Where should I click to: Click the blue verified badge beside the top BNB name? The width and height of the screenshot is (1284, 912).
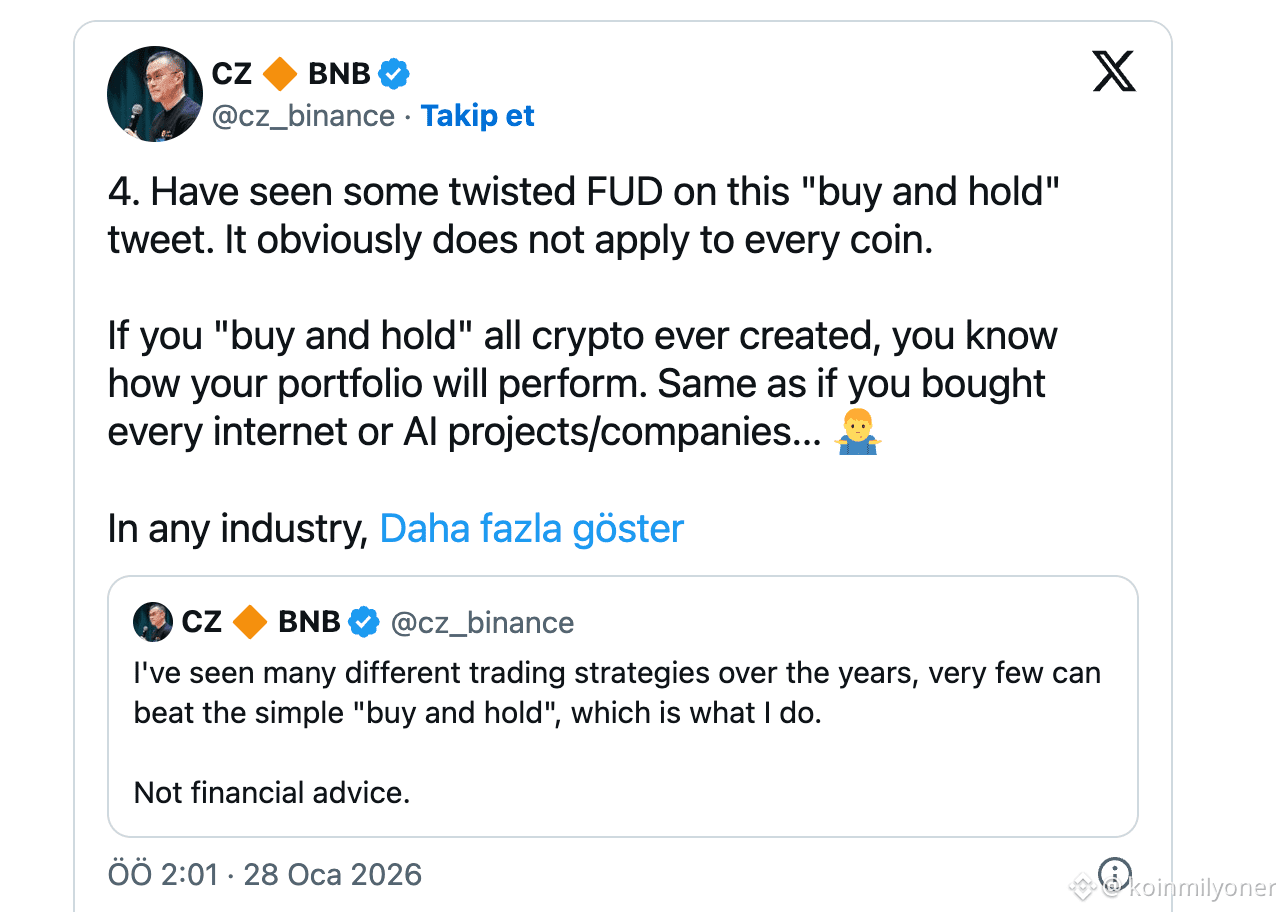[x=392, y=73]
